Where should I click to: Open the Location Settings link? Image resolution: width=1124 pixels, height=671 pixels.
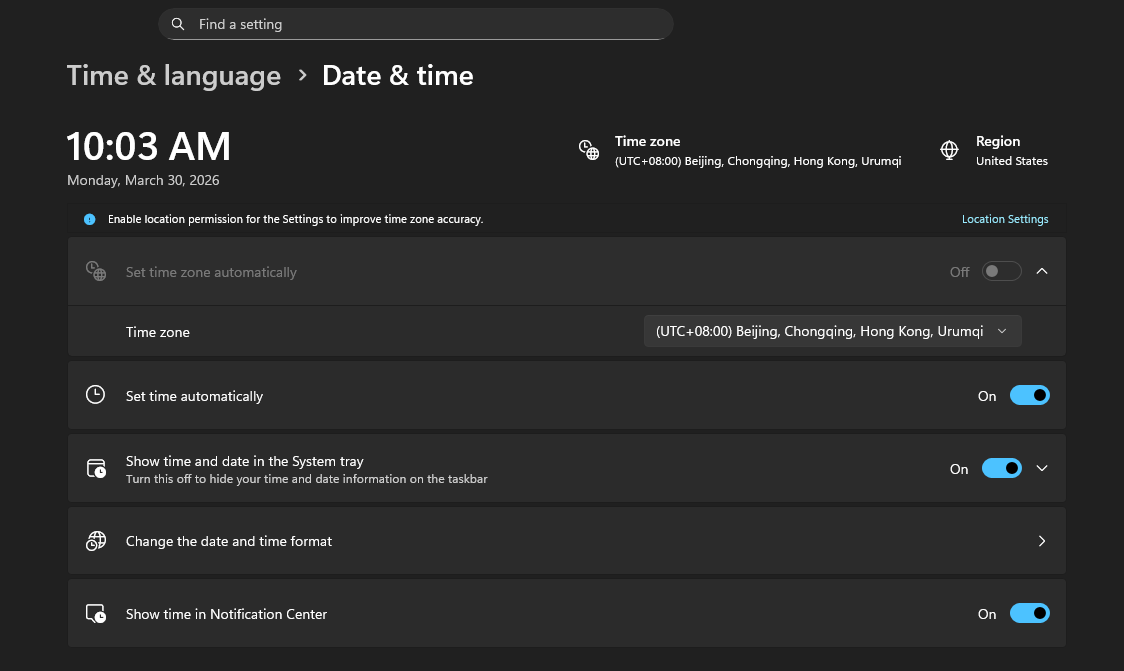1005,219
